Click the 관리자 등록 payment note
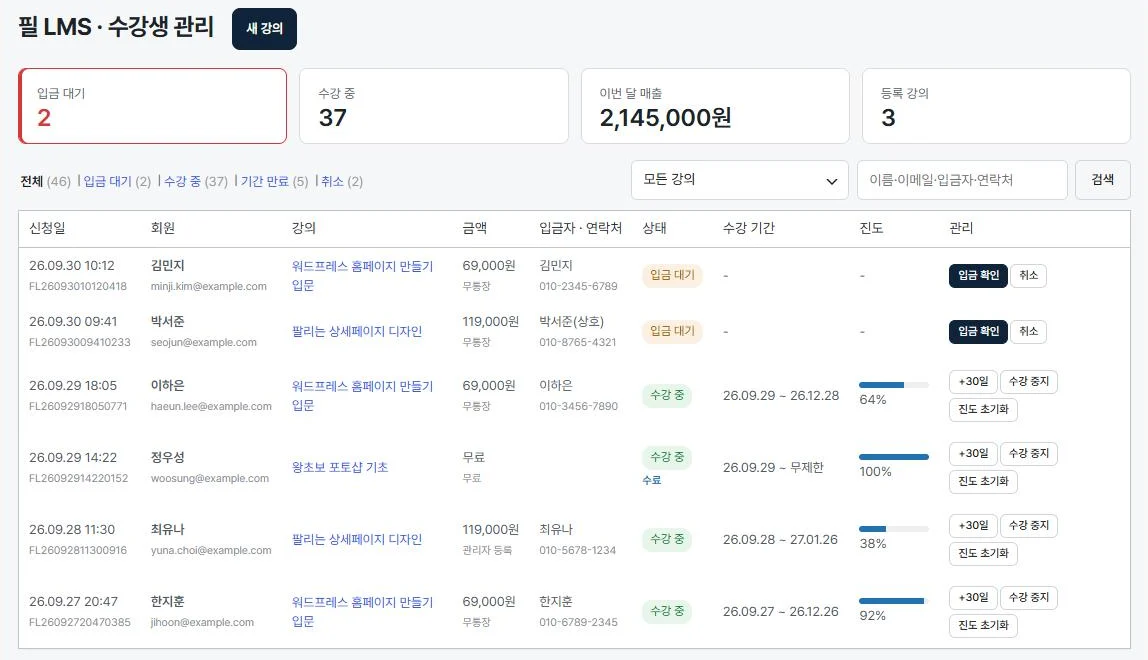 [x=487, y=550]
